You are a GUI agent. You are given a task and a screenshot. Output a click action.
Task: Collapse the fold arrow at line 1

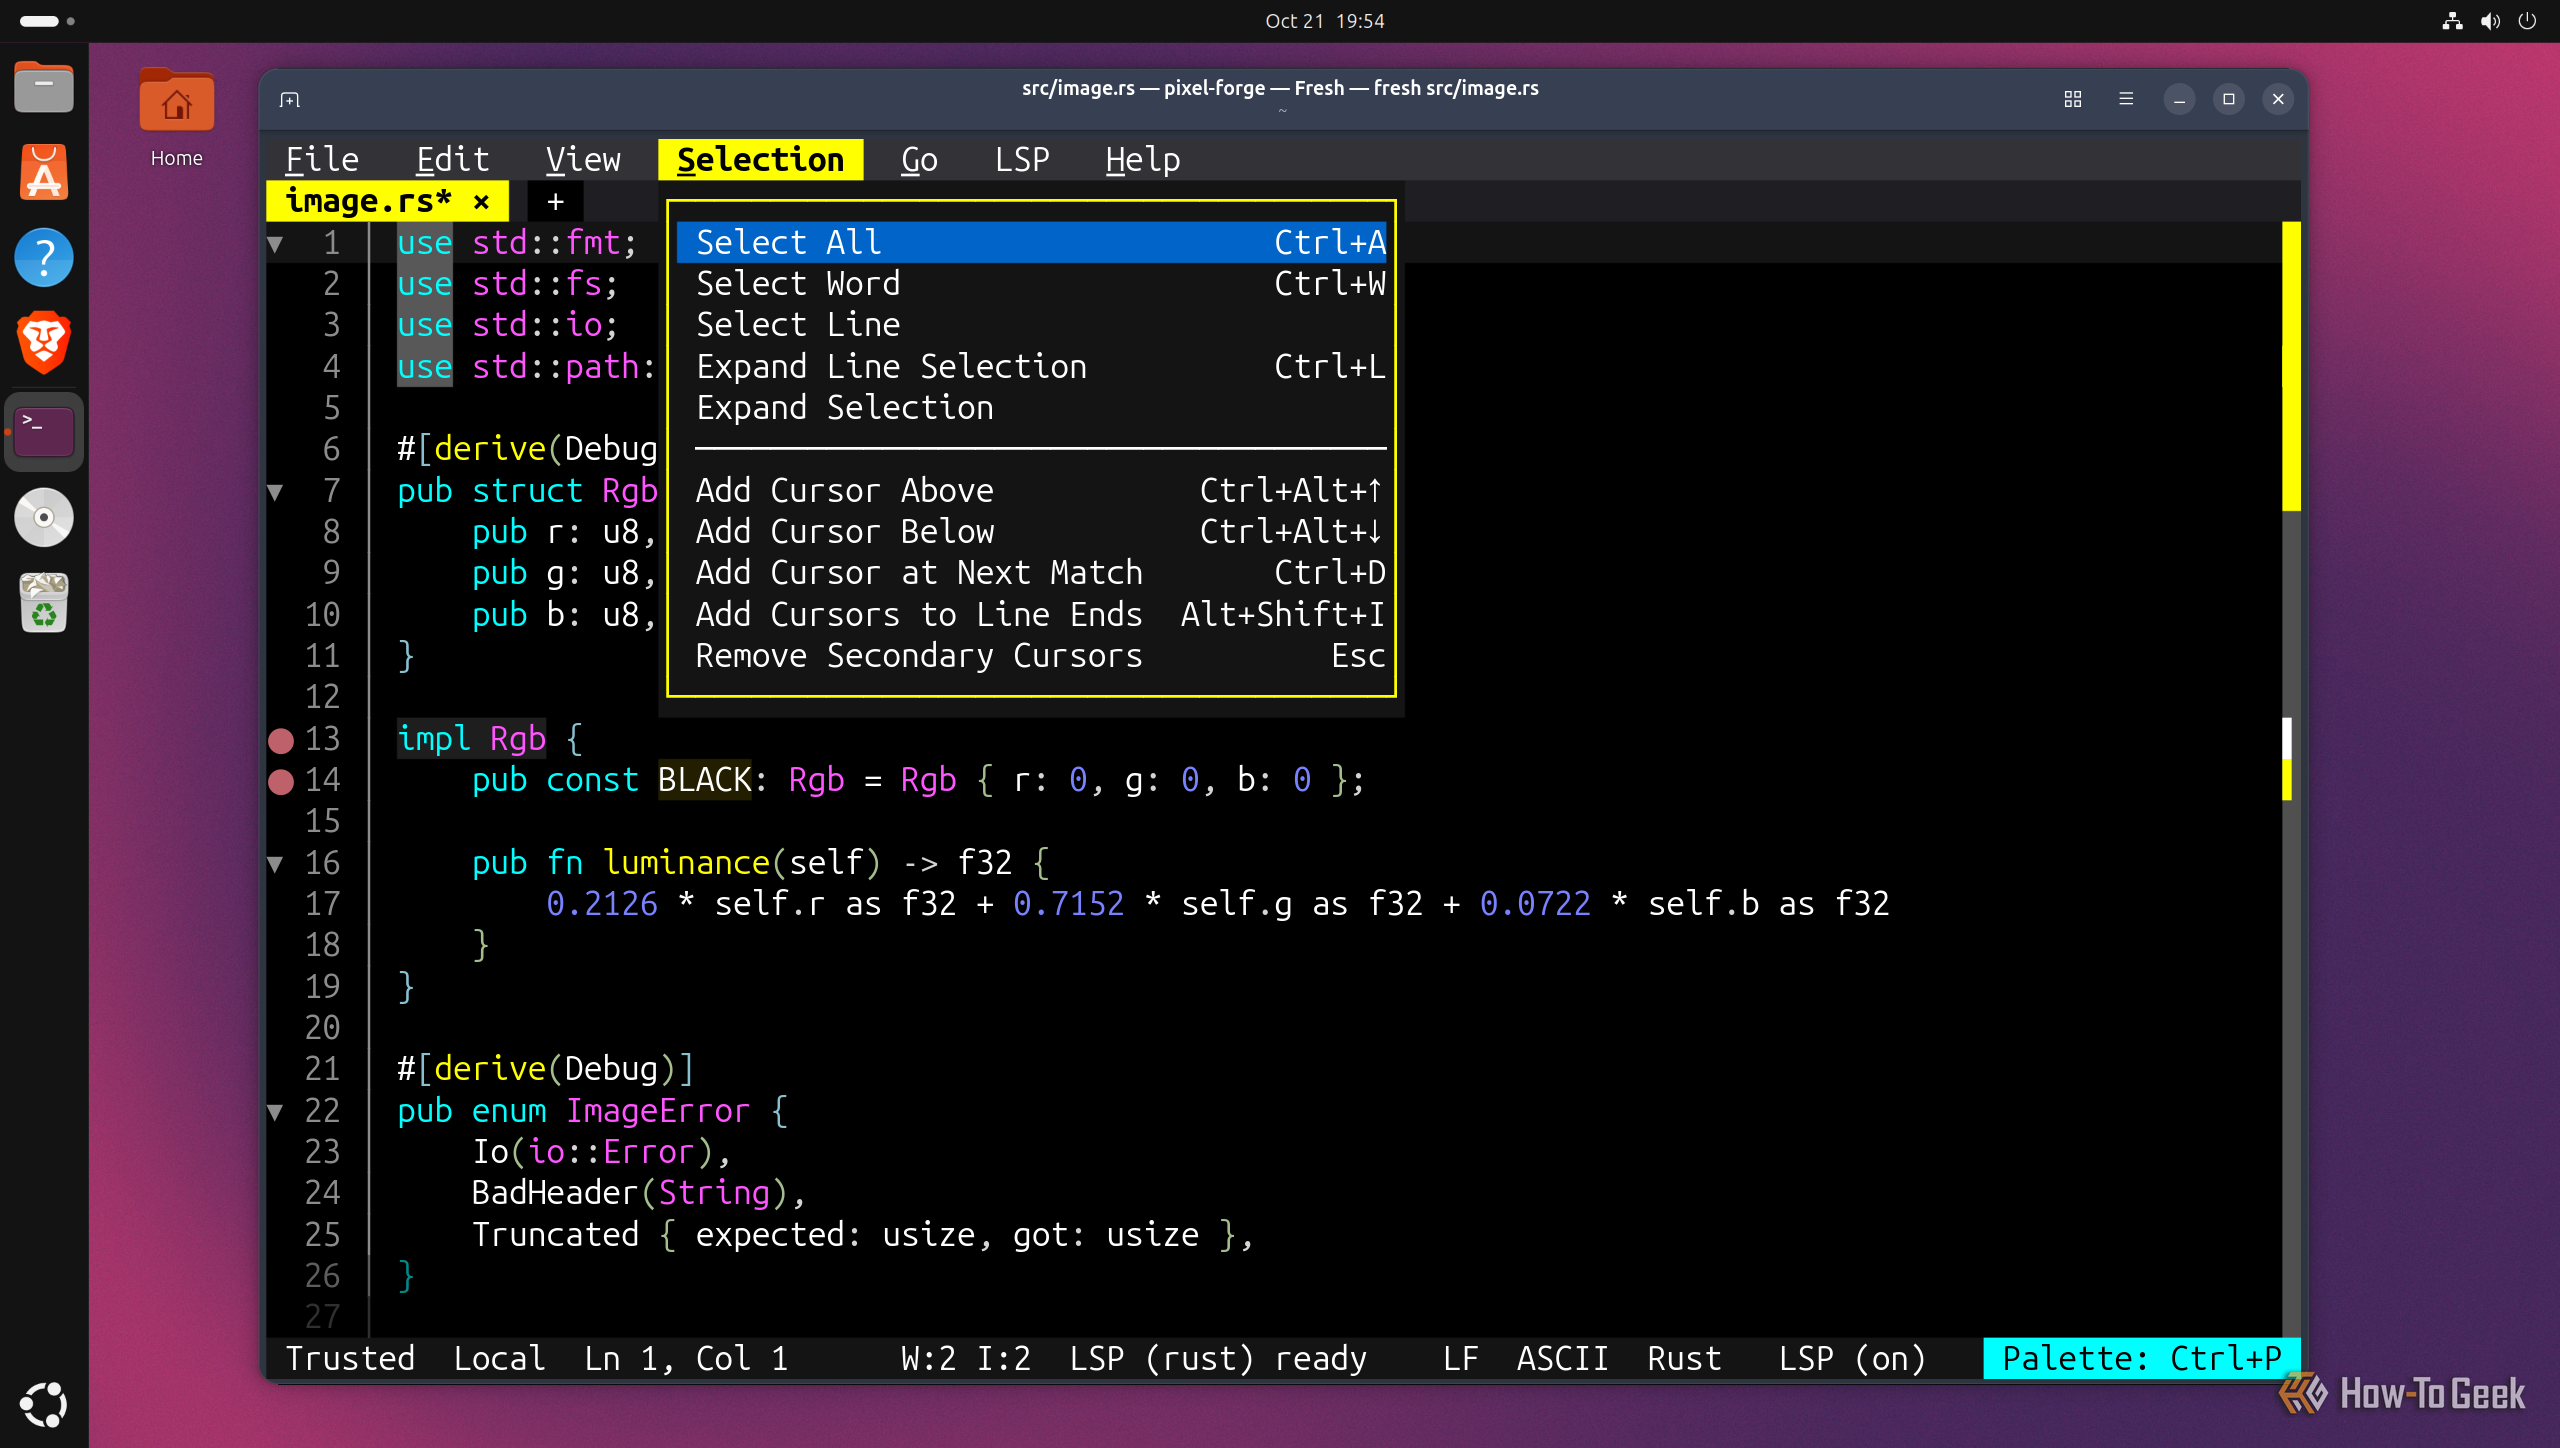coord(276,244)
